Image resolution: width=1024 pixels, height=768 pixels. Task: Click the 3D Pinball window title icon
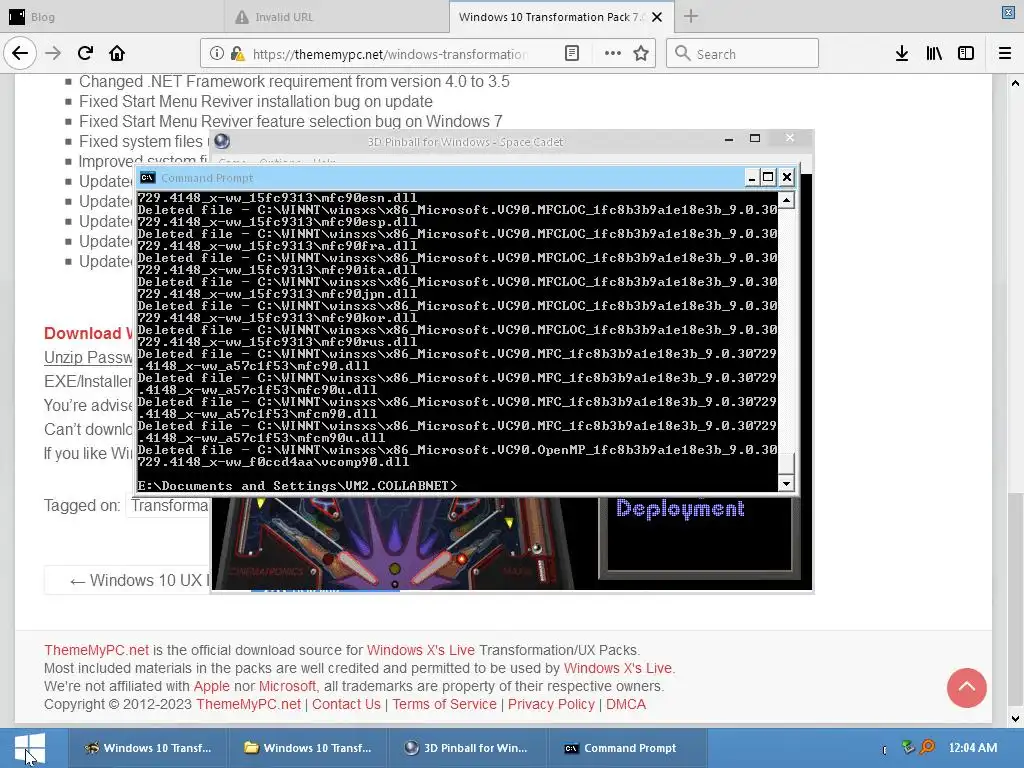[x=222, y=141]
